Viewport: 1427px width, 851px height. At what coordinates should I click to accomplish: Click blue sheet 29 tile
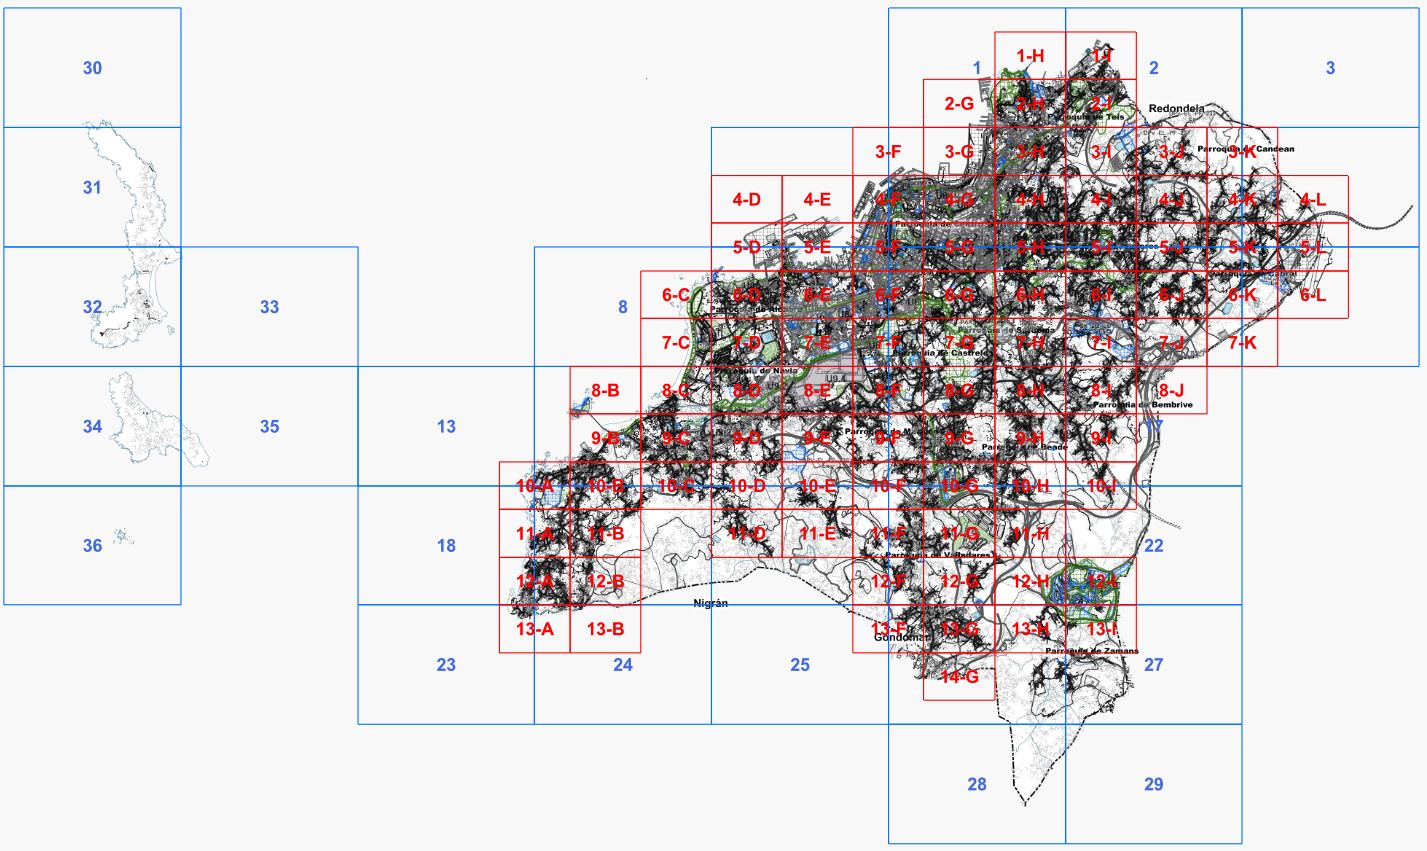coord(1153,784)
